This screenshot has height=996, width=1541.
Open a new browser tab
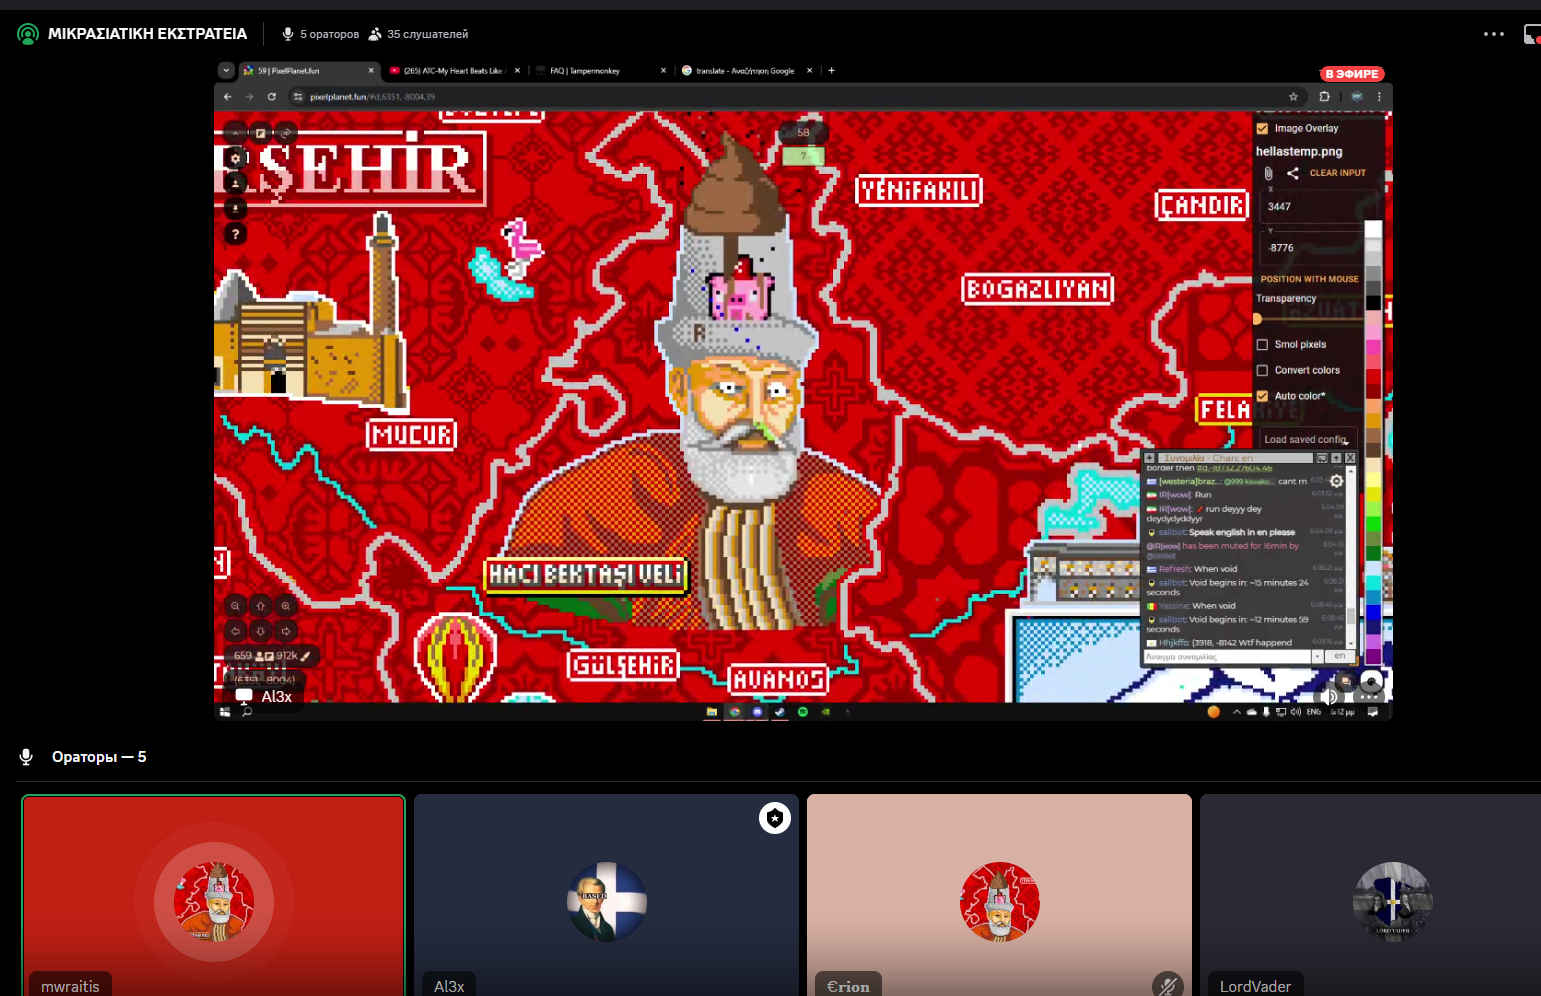click(x=831, y=71)
